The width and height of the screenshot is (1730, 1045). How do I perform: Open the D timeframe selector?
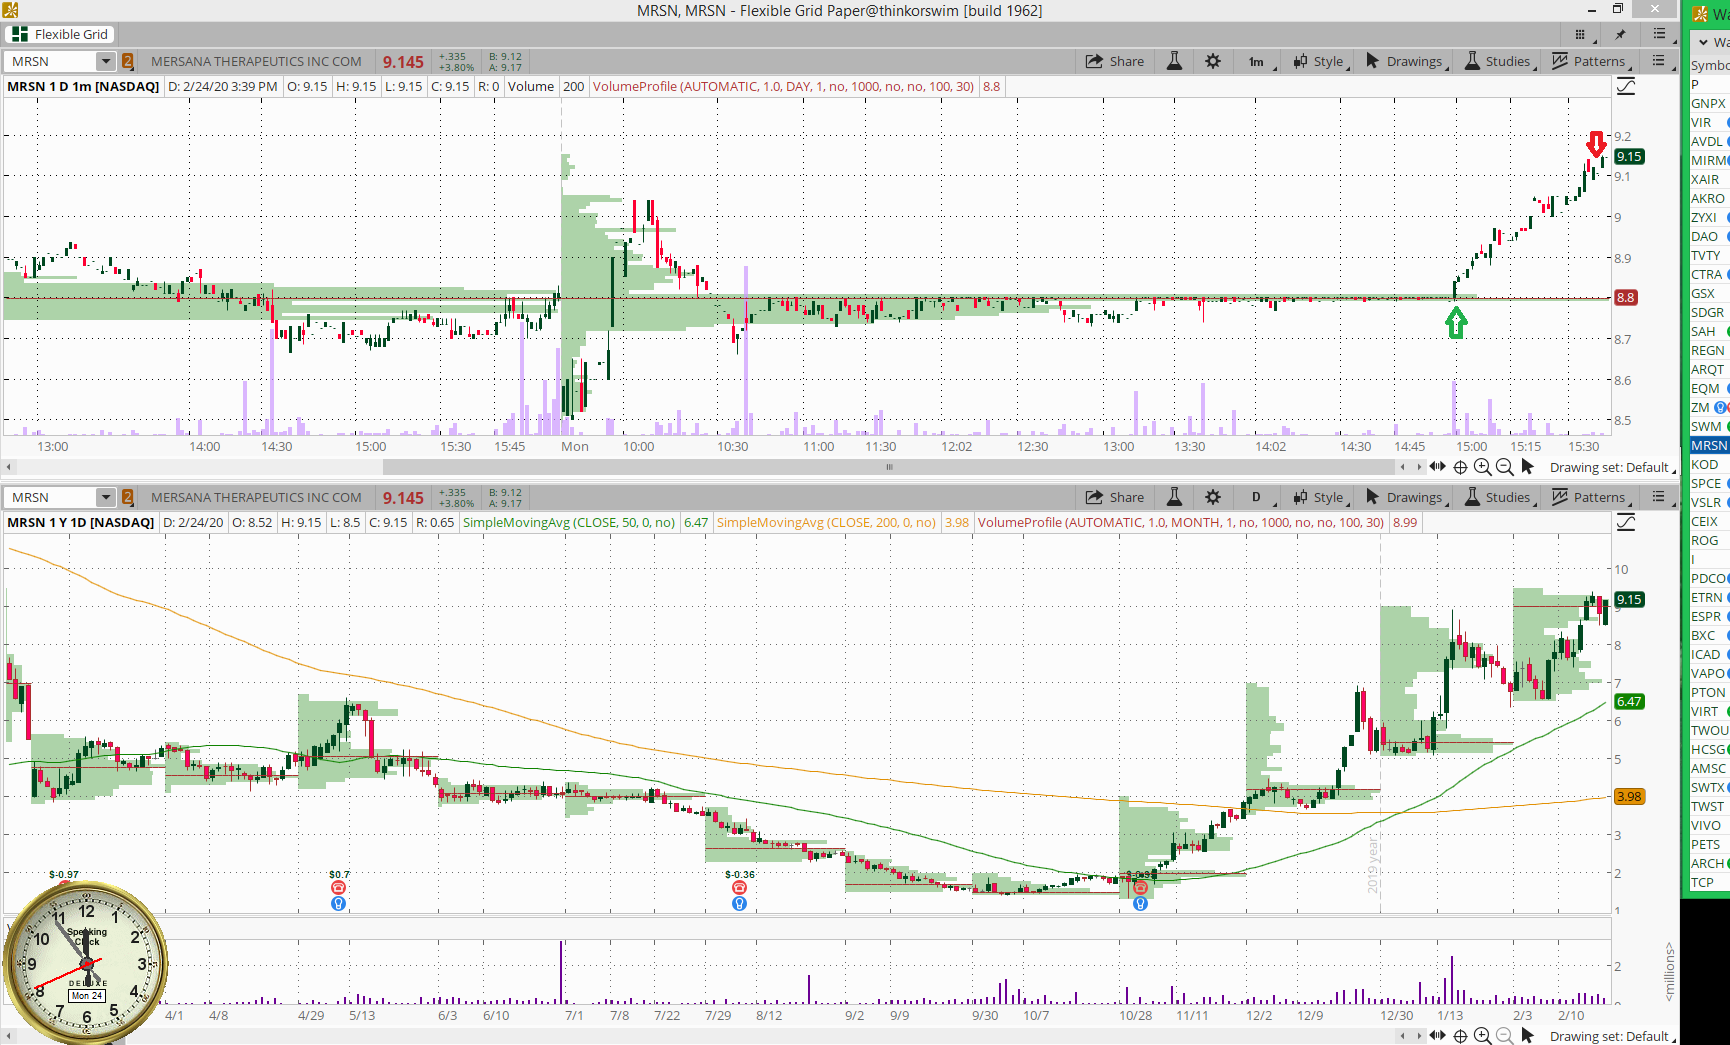tap(1256, 497)
